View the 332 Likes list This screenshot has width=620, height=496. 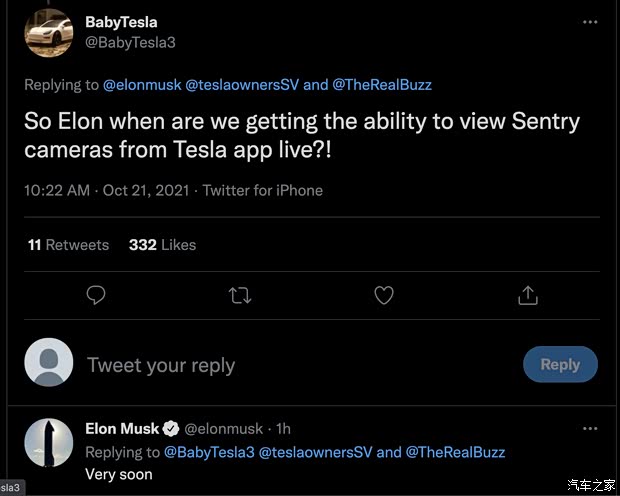(x=162, y=245)
